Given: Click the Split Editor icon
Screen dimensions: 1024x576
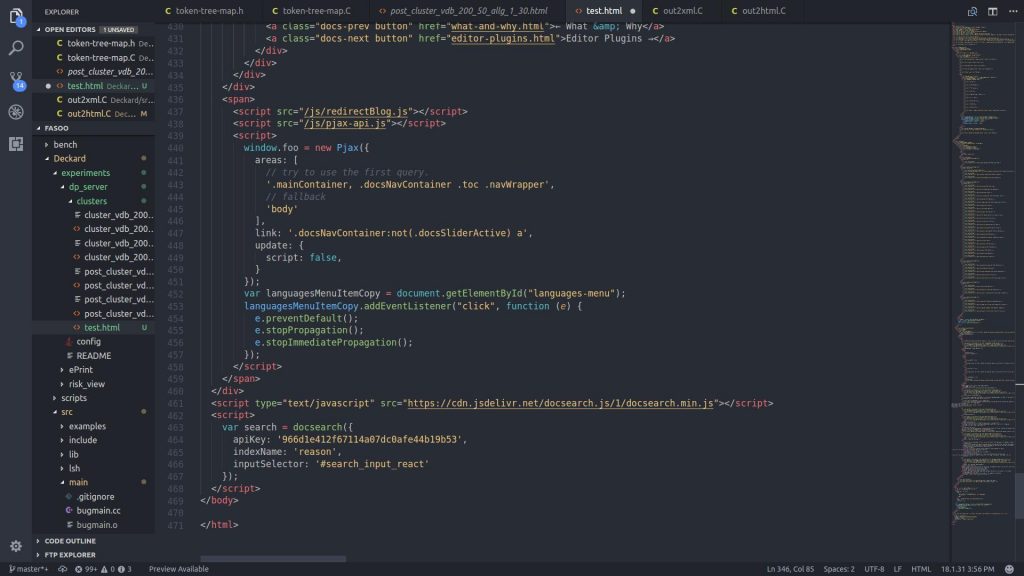Looking at the screenshot, I should (993, 11).
